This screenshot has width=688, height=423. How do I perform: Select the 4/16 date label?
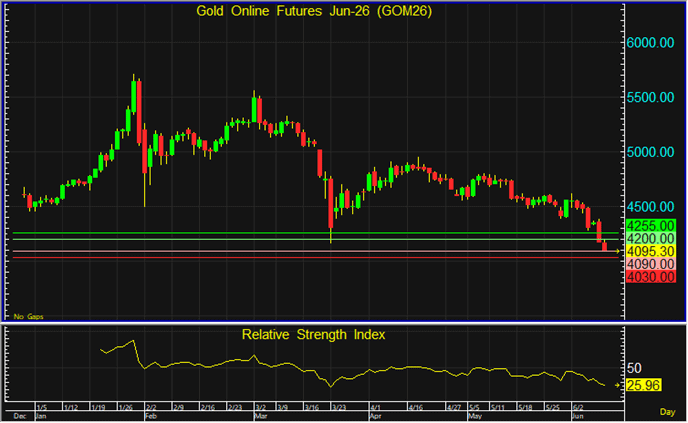click(416, 408)
